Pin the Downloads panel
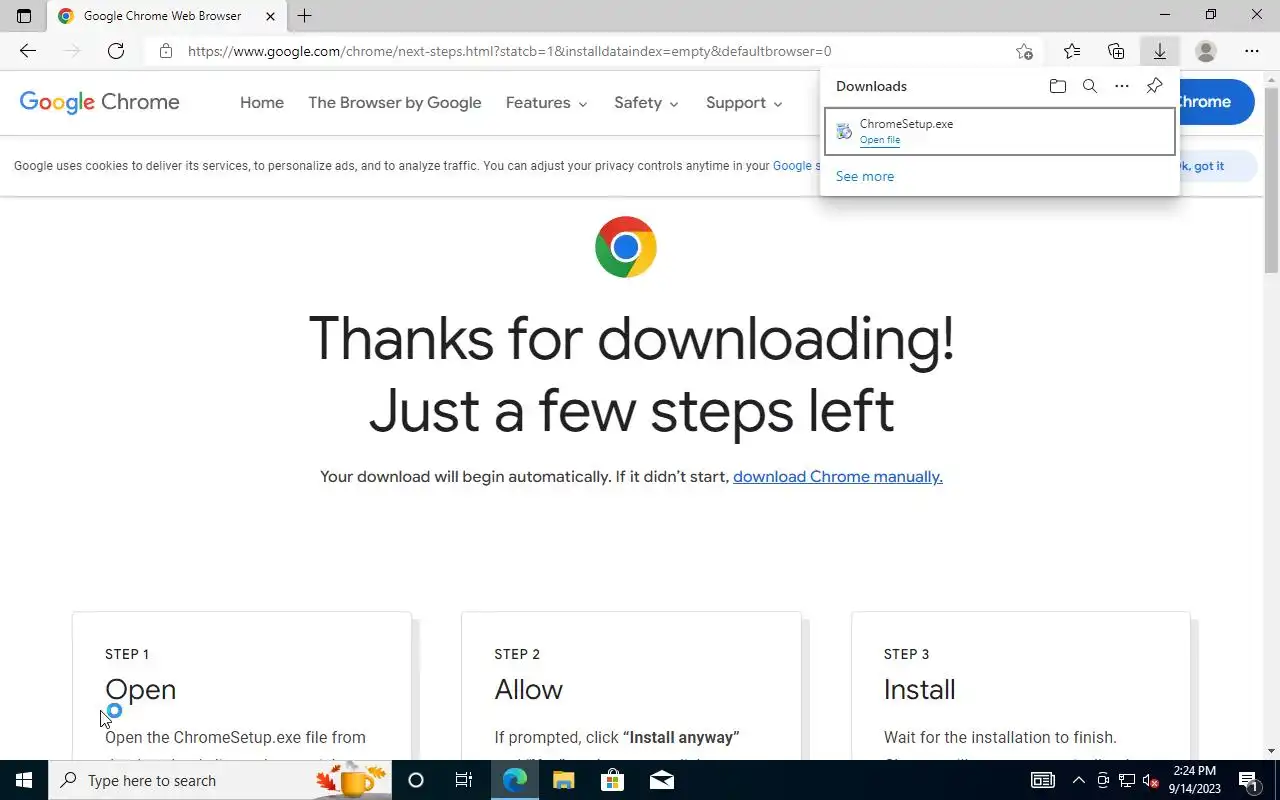The width and height of the screenshot is (1280, 800). point(1154,86)
